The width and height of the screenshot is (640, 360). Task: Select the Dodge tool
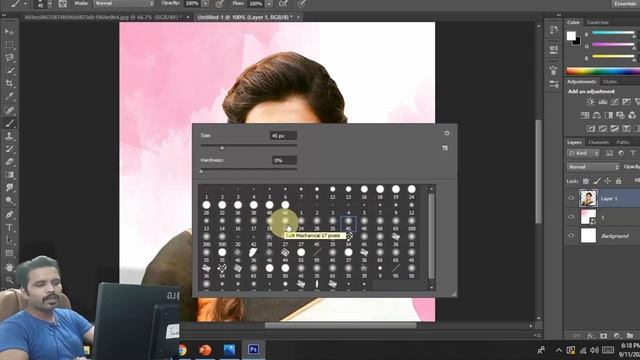(x=9, y=200)
